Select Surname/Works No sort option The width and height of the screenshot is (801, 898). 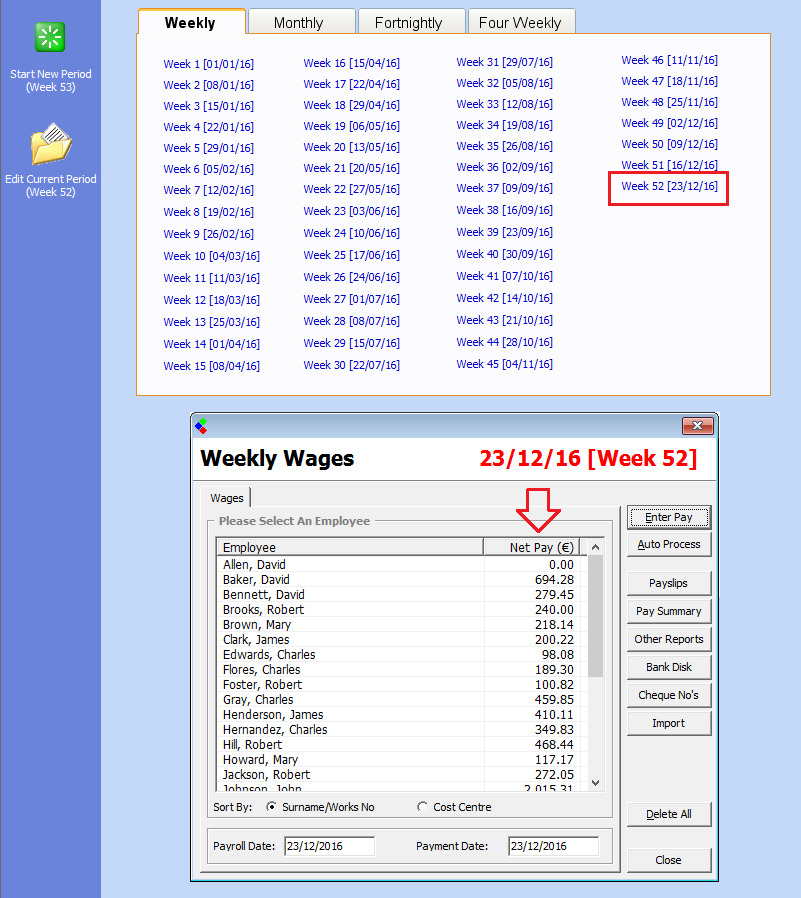[x=272, y=807]
